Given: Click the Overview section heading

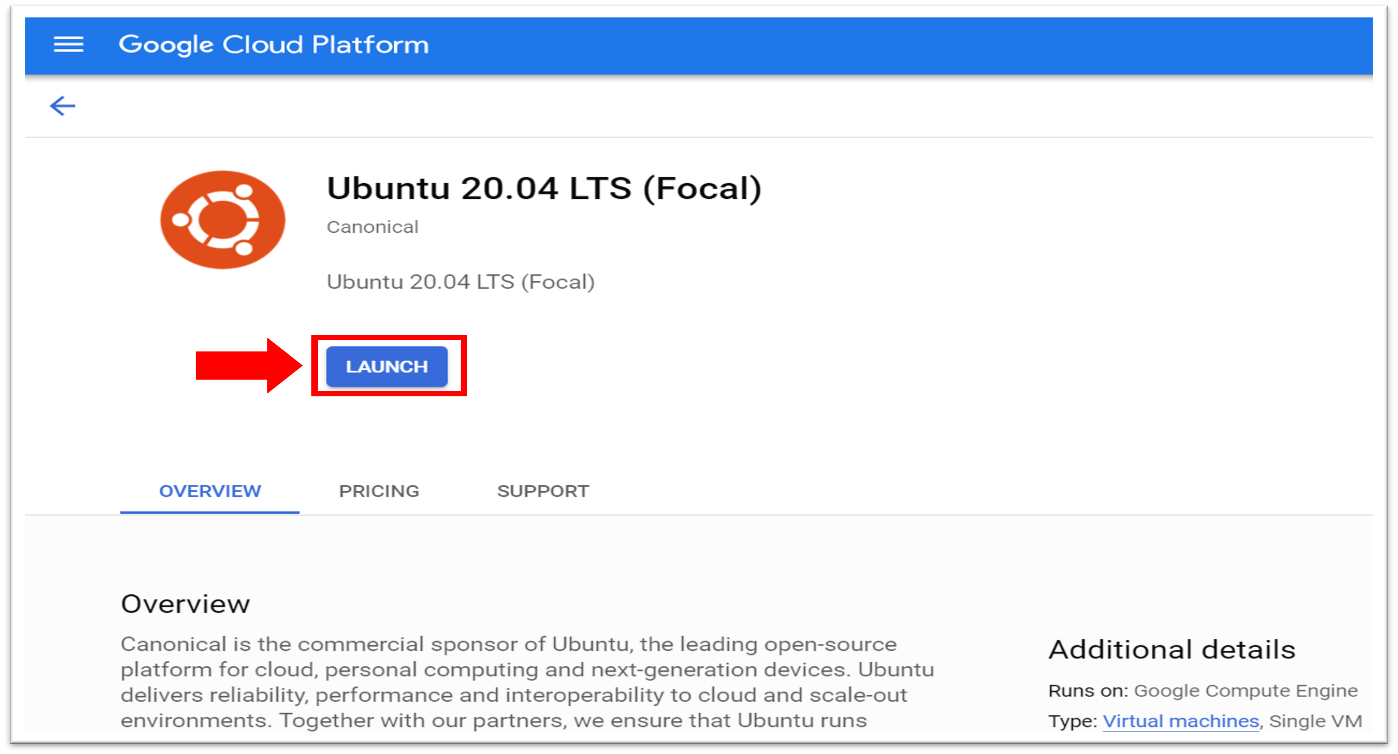Looking at the screenshot, I should (185, 604).
